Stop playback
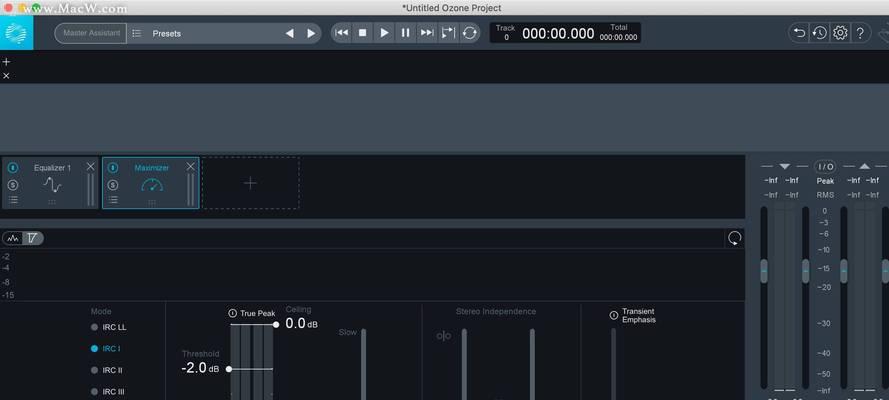The image size is (889, 400). 363,33
